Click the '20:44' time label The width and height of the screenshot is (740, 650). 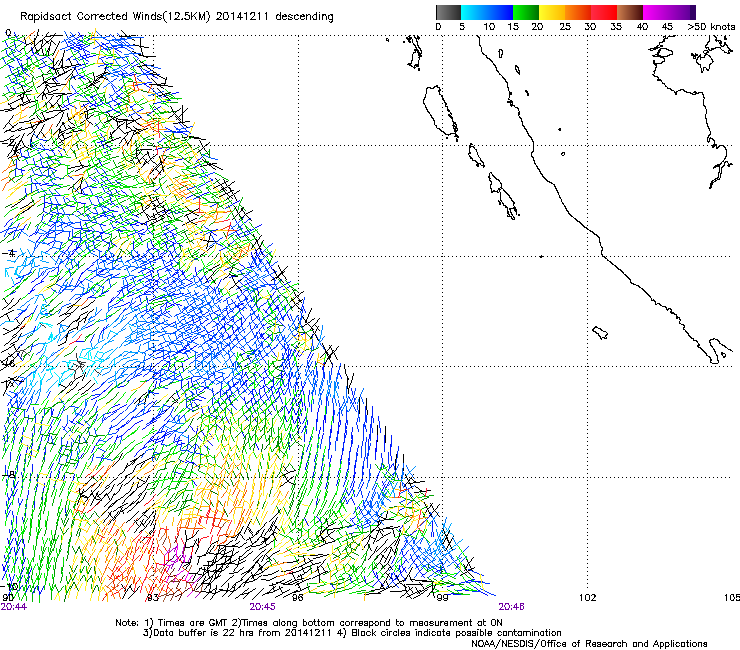(x=14, y=607)
